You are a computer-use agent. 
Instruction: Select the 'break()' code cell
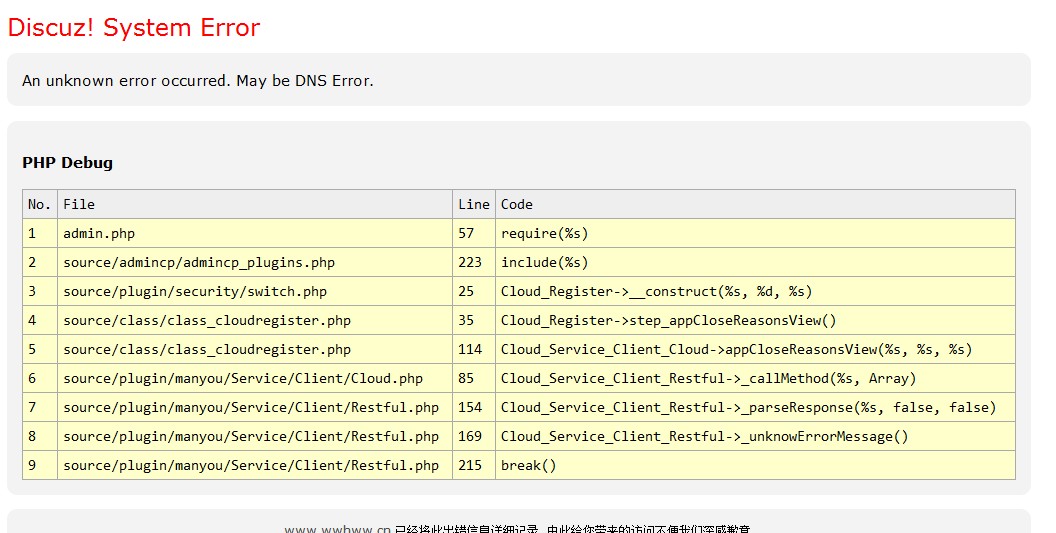(x=755, y=465)
